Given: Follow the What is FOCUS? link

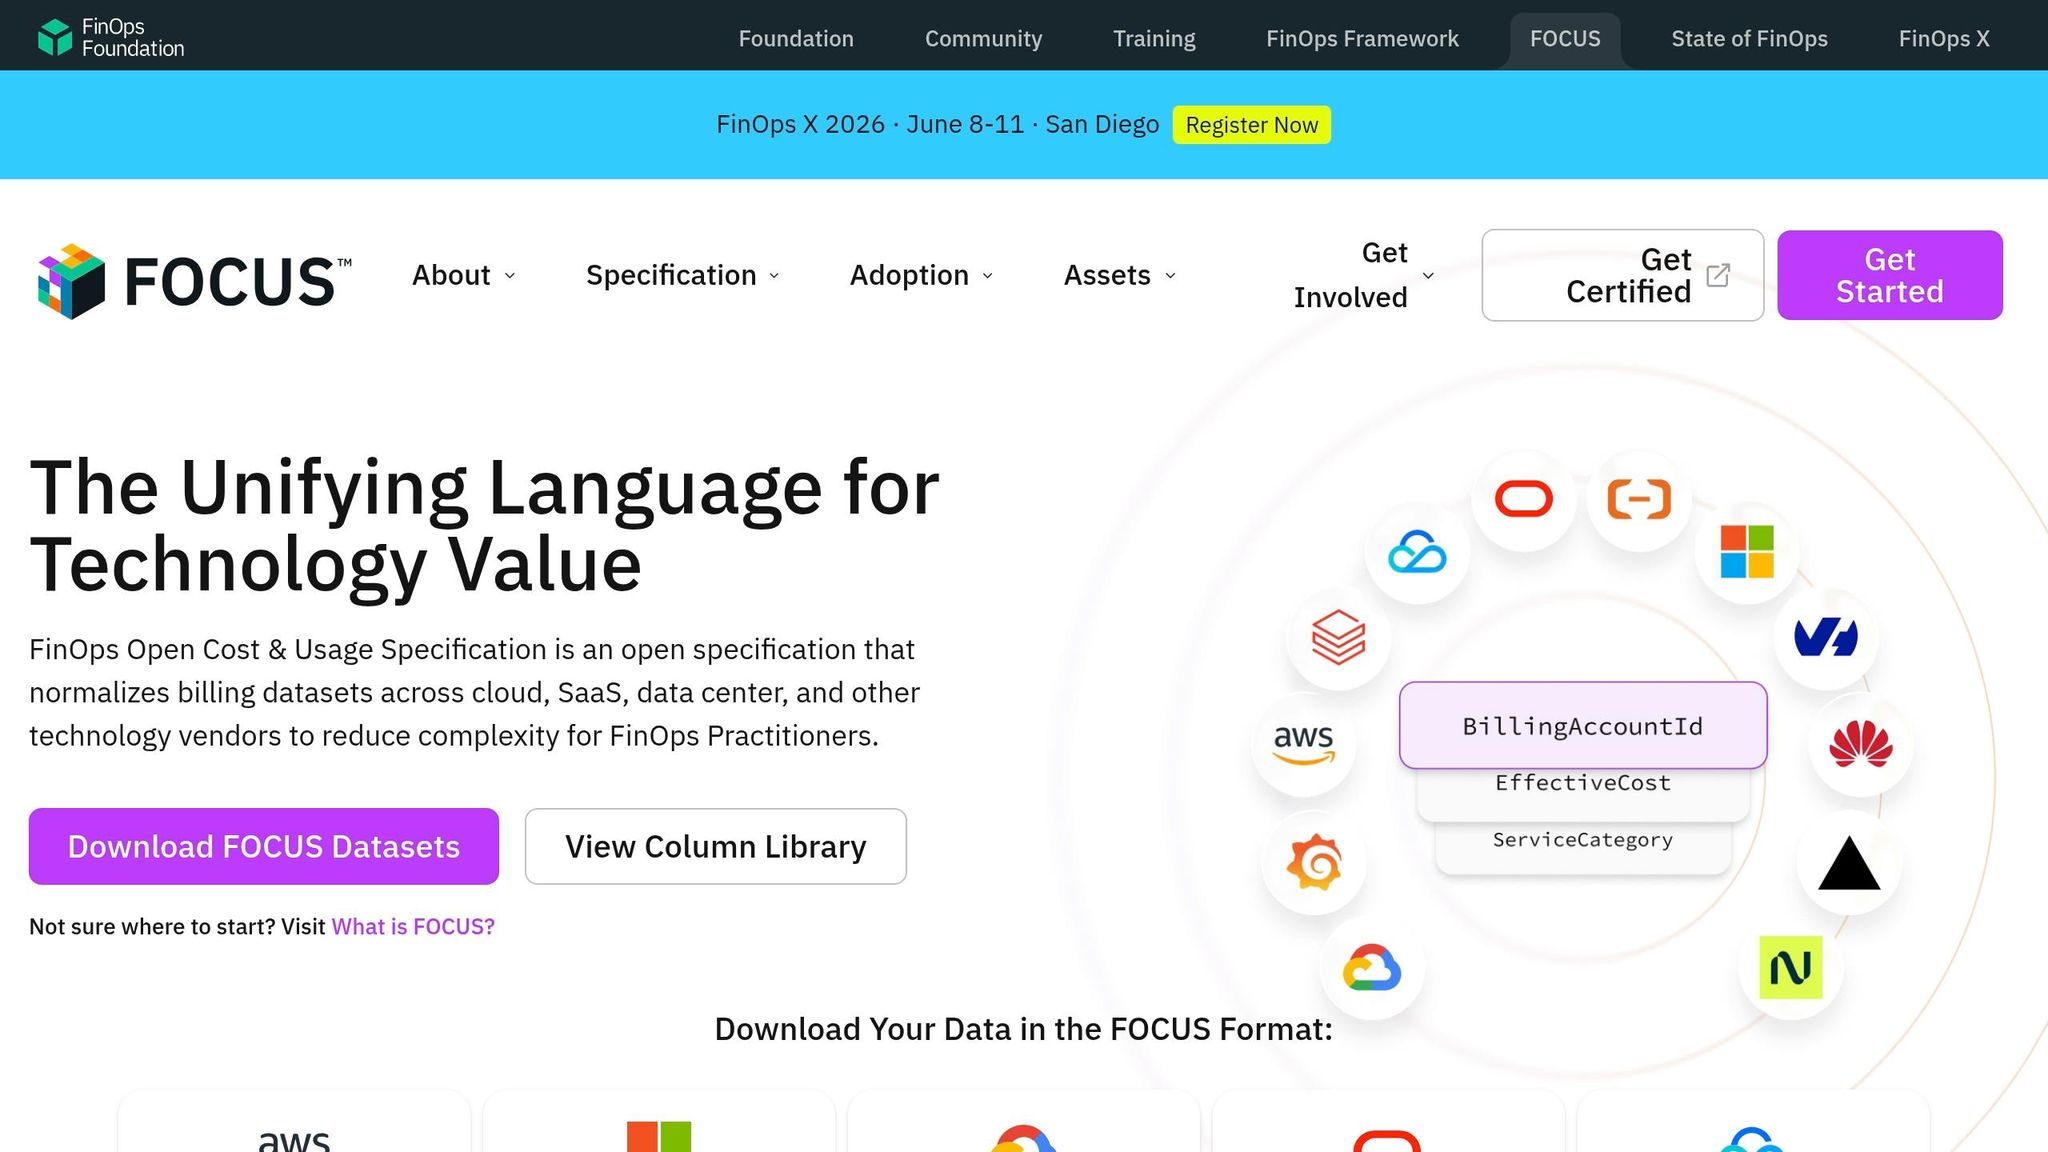Looking at the screenshot, I should click(413, 927).
